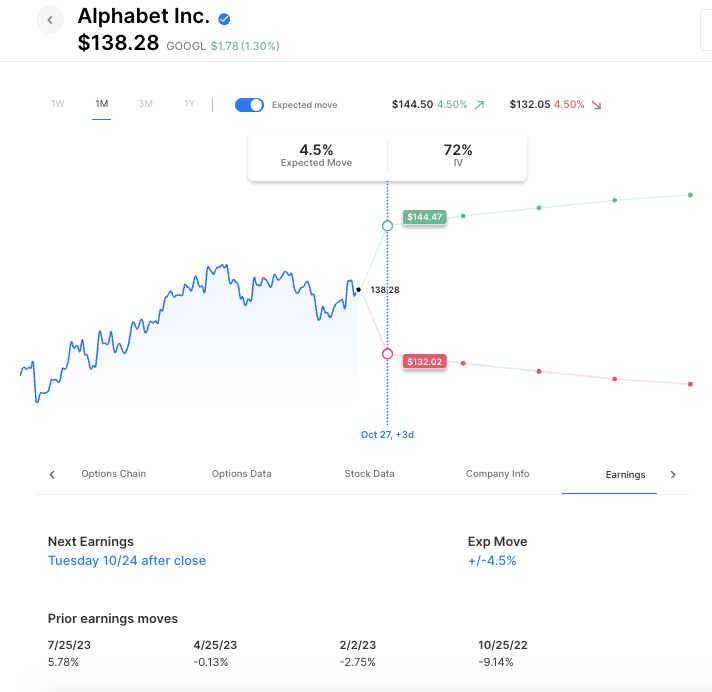Screen dimensions: 712x692
Task: Click the Oct 27, +3d date marker
Action: [388, 435]
